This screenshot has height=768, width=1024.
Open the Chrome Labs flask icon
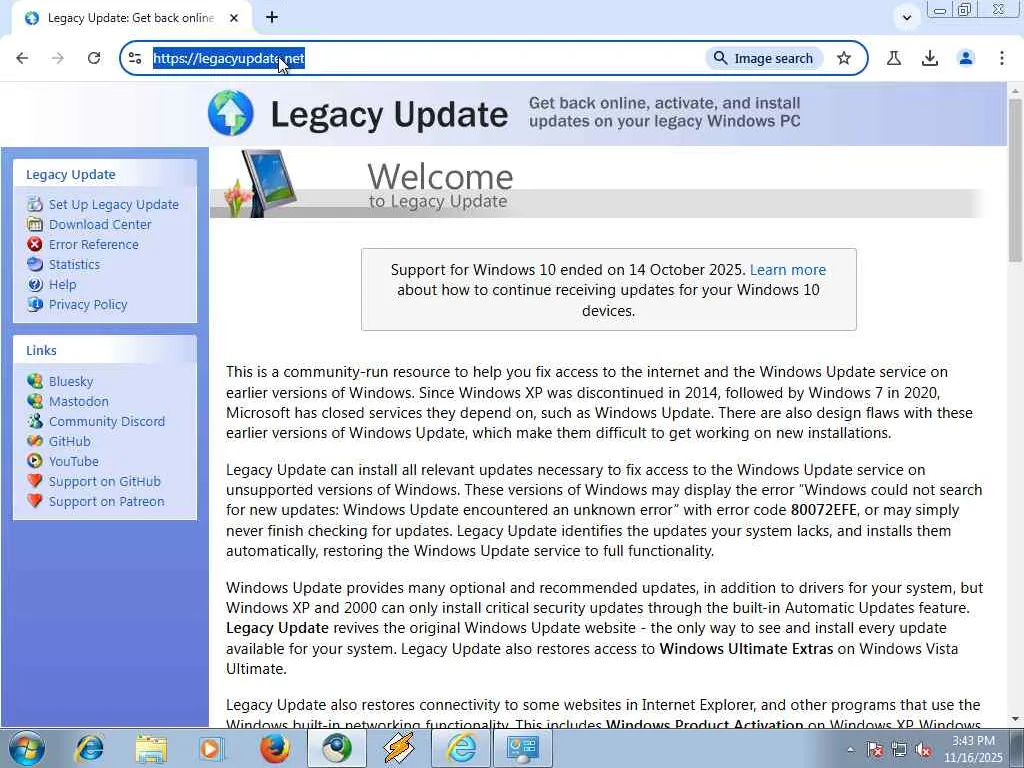click(x=894, y=58)
